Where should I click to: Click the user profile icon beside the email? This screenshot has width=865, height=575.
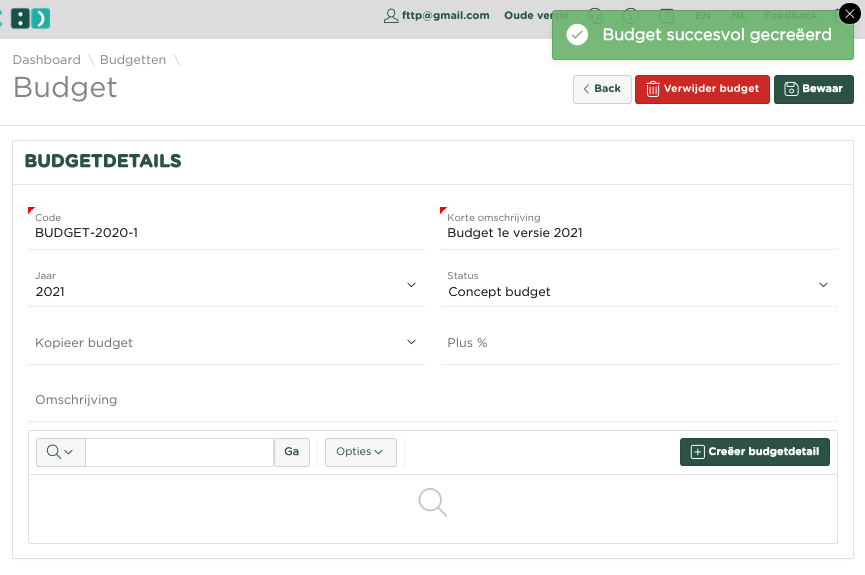coord(391,16)
